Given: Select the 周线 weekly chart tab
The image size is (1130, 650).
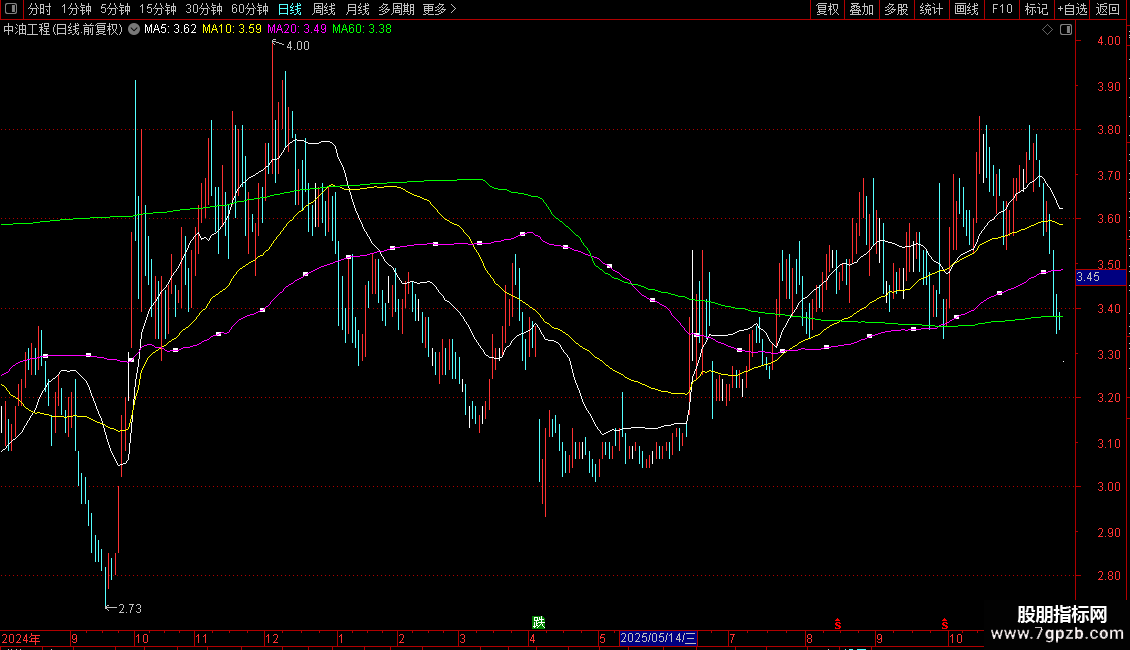Looking at the screenshot, I should (324, 9).
